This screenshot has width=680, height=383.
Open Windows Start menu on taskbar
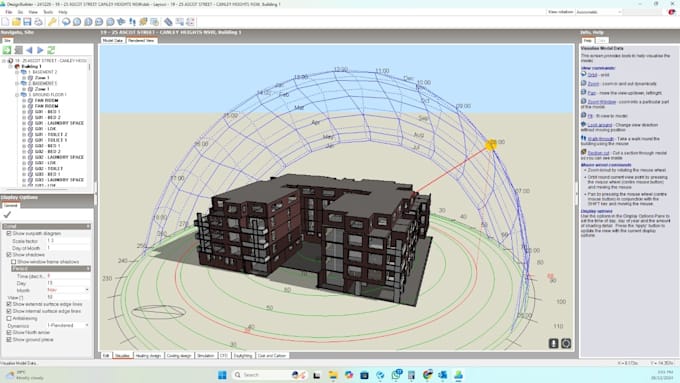pos(222,375)
